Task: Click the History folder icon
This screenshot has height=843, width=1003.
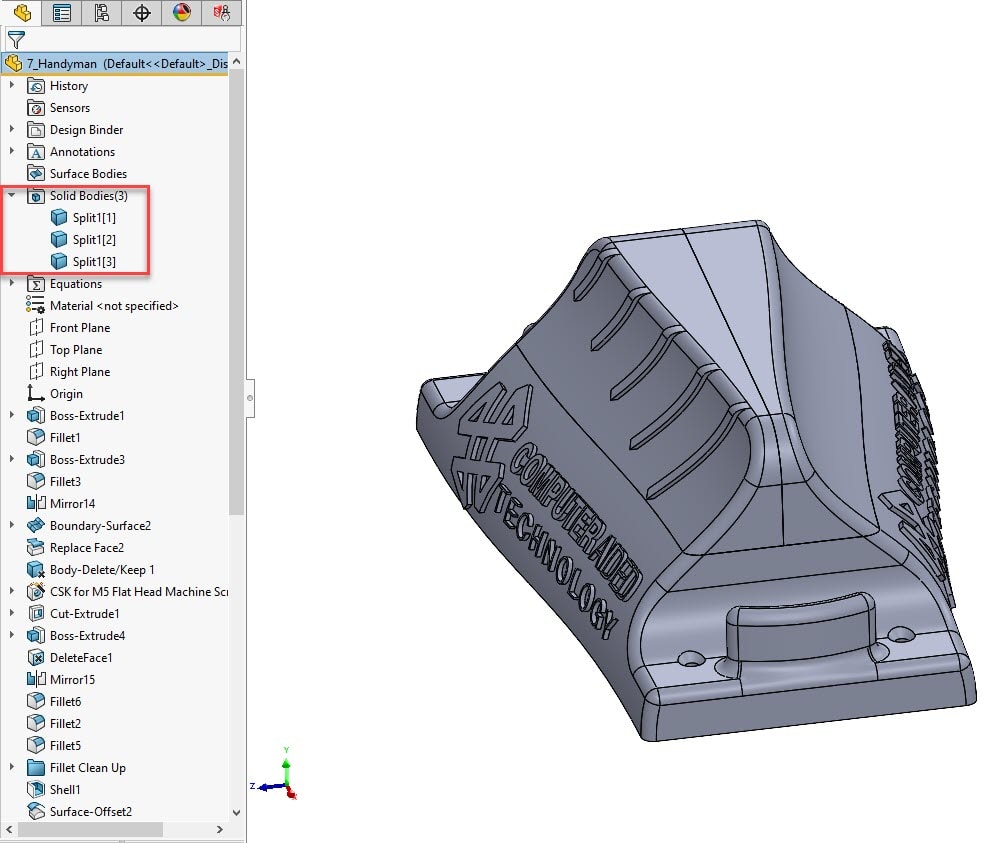Action: pyautogui.click(x=36, y=86)
